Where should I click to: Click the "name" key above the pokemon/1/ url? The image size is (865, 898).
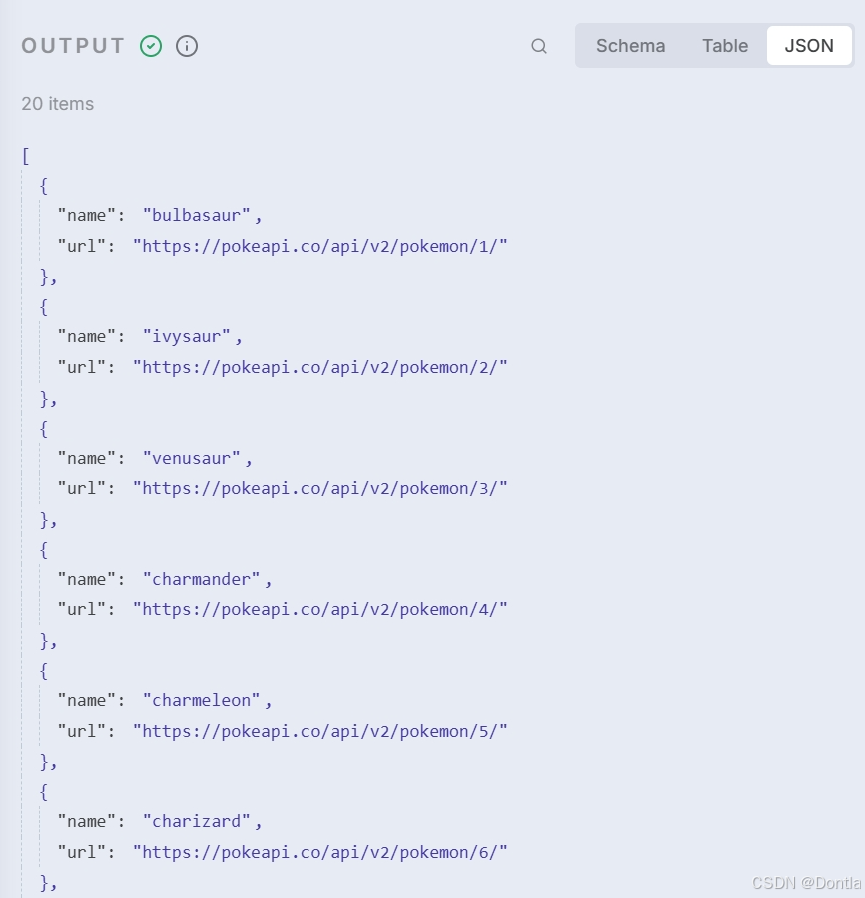tap(86, 215)
